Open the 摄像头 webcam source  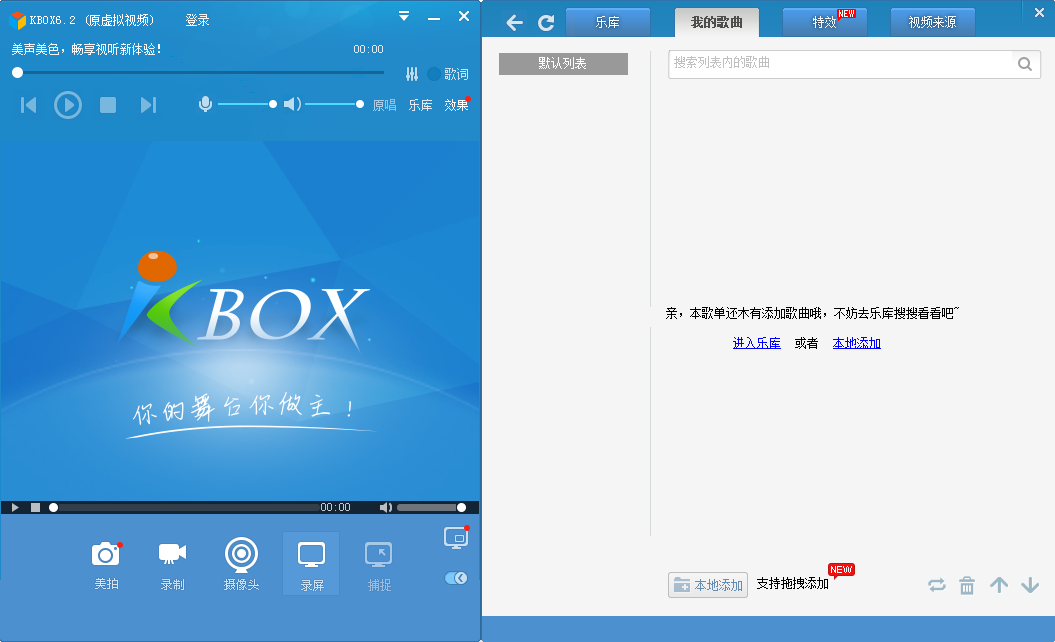coord(242,564)
